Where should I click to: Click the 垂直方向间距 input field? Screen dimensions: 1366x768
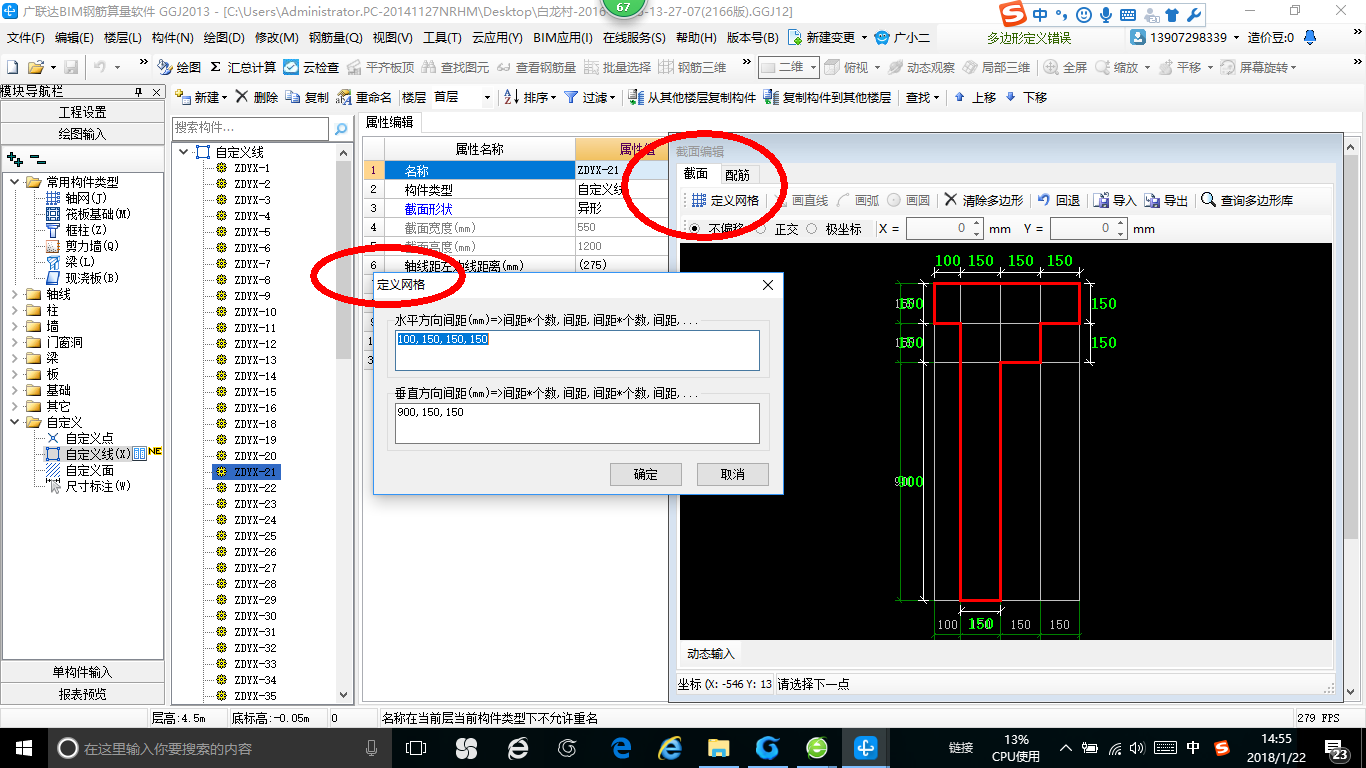[x=577, y=423]
